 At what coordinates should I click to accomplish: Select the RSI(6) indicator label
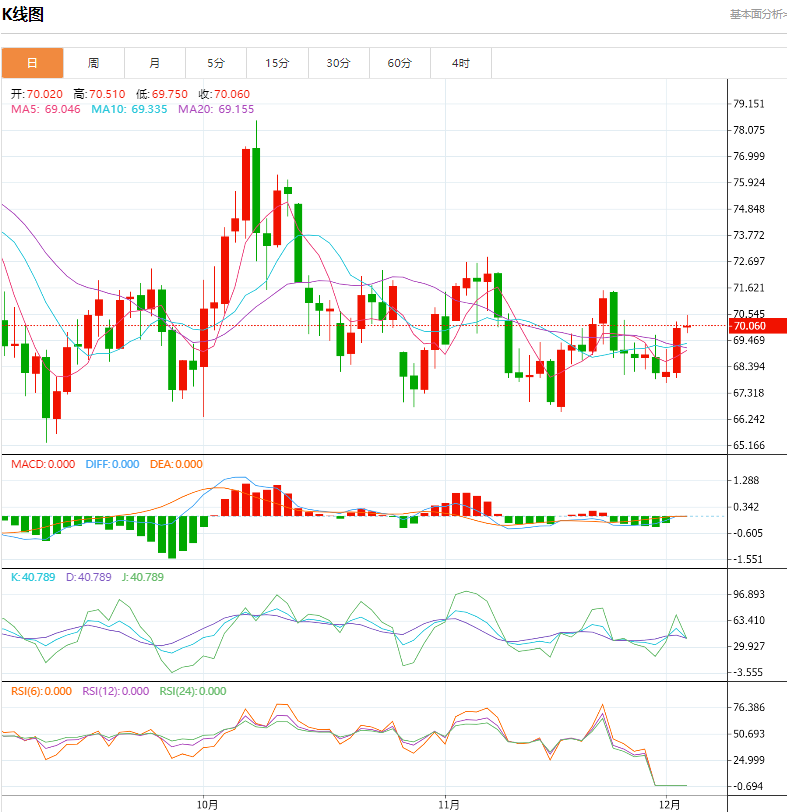(41, 691)
